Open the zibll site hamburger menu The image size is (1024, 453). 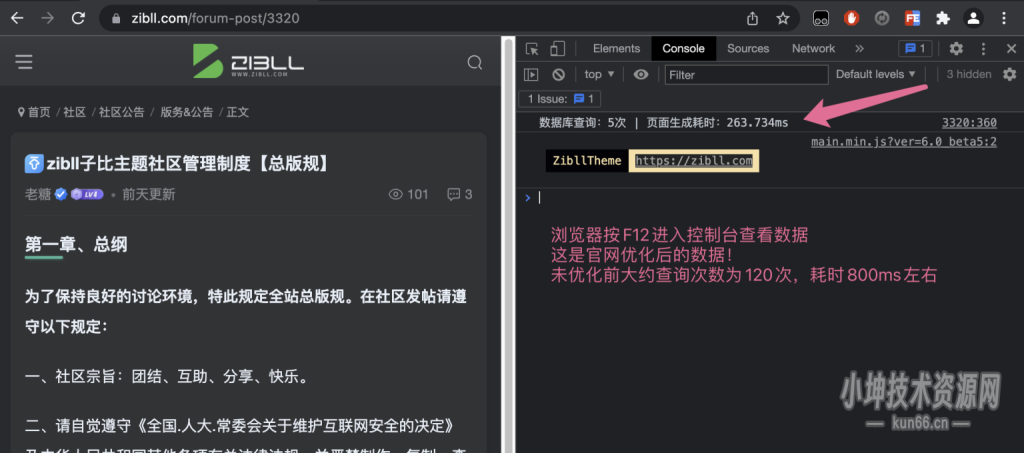[x=24, y=62]
